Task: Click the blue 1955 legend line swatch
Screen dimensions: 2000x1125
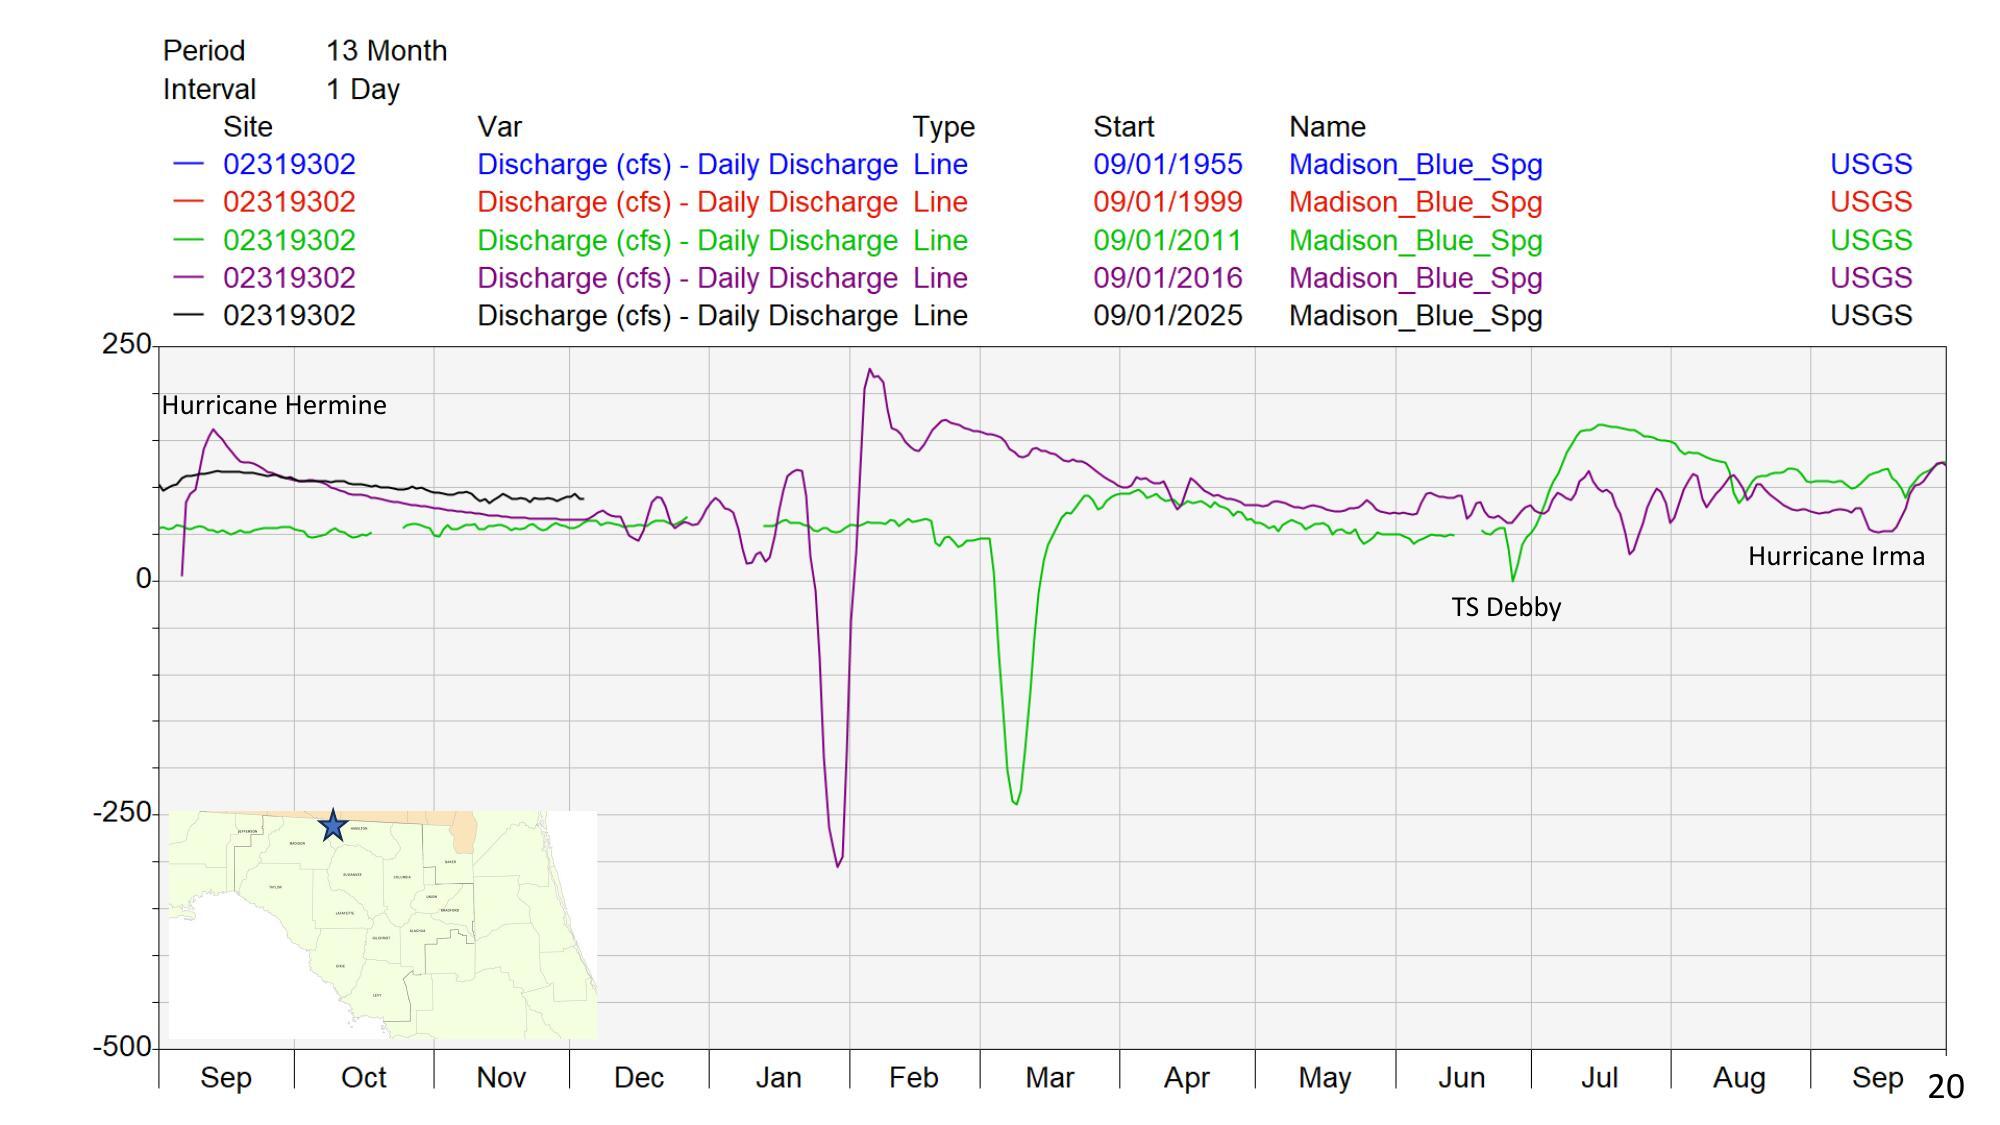Action: (188, 164)
